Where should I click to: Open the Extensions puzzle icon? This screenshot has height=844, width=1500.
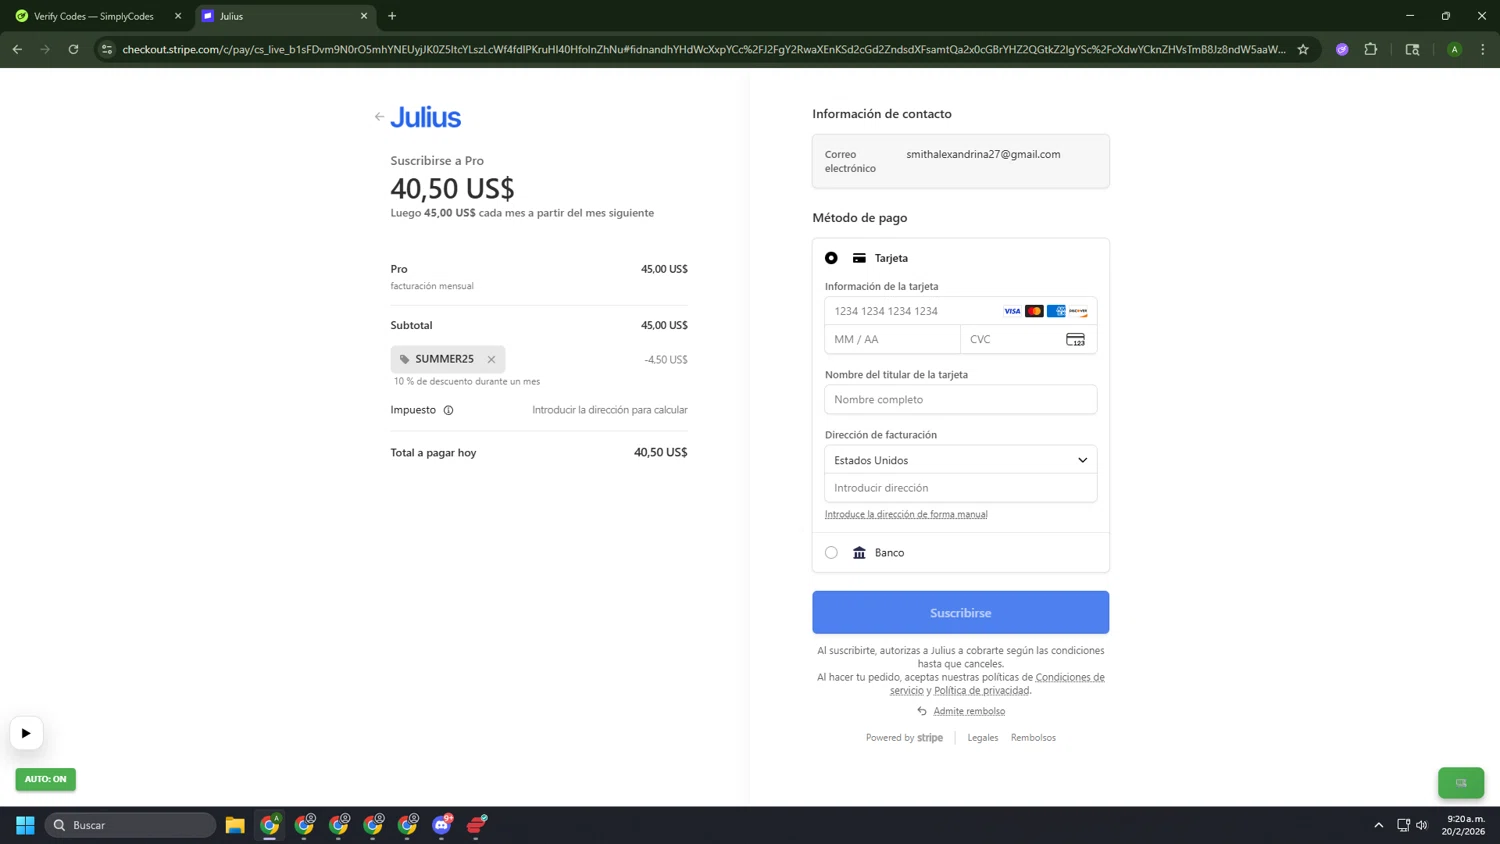(x=1370, y=49)
